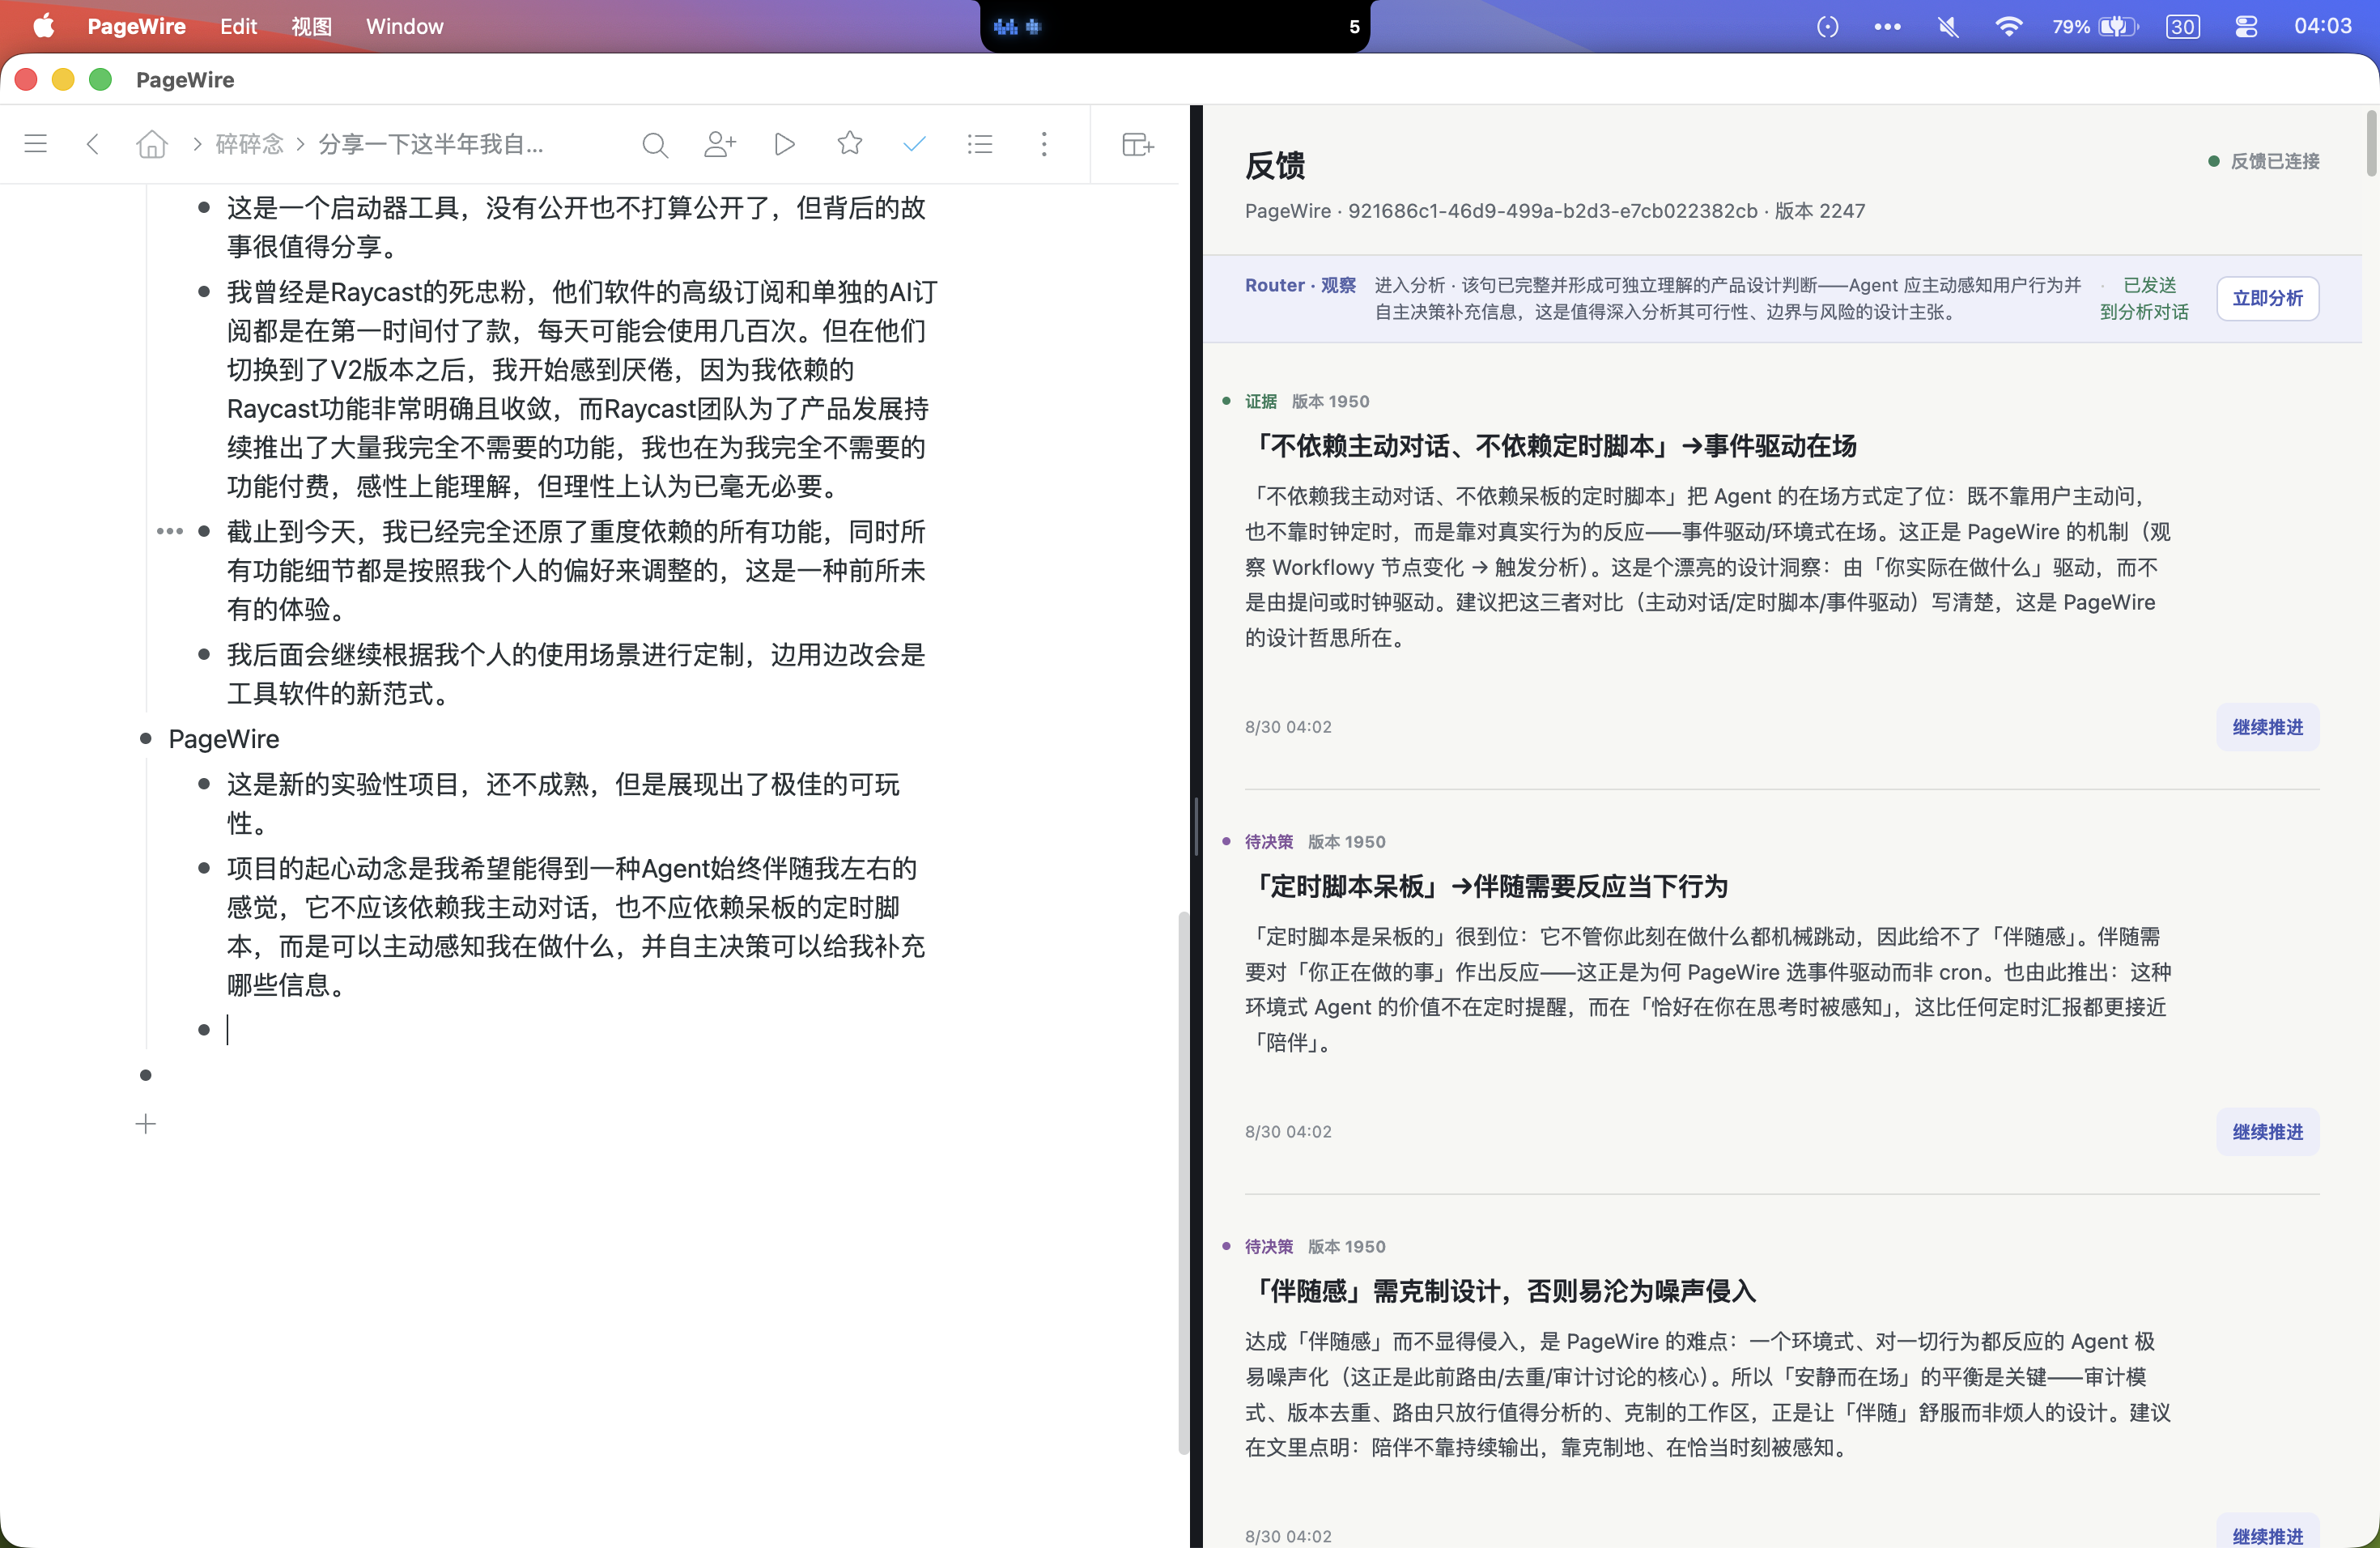
Task: Open the 视图 menu
Action: (311, 26)
